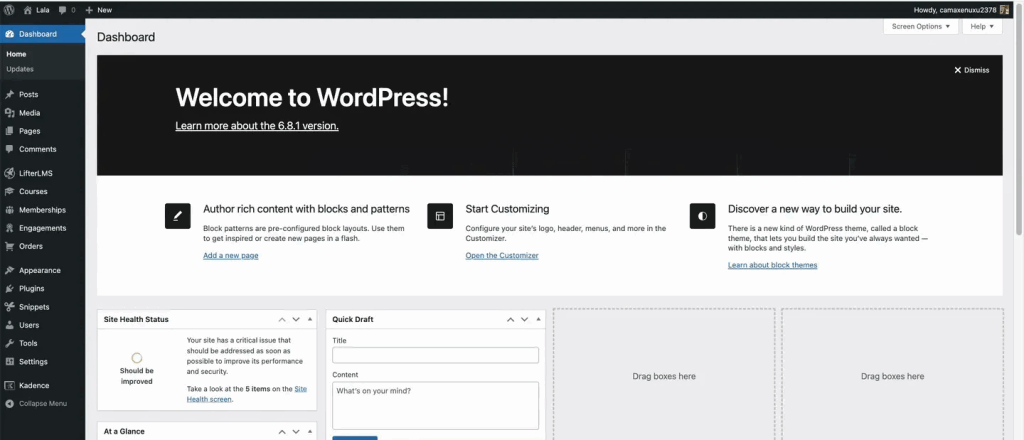Click the Comments icon in sidebar
1024x440 pixels.
9,149
